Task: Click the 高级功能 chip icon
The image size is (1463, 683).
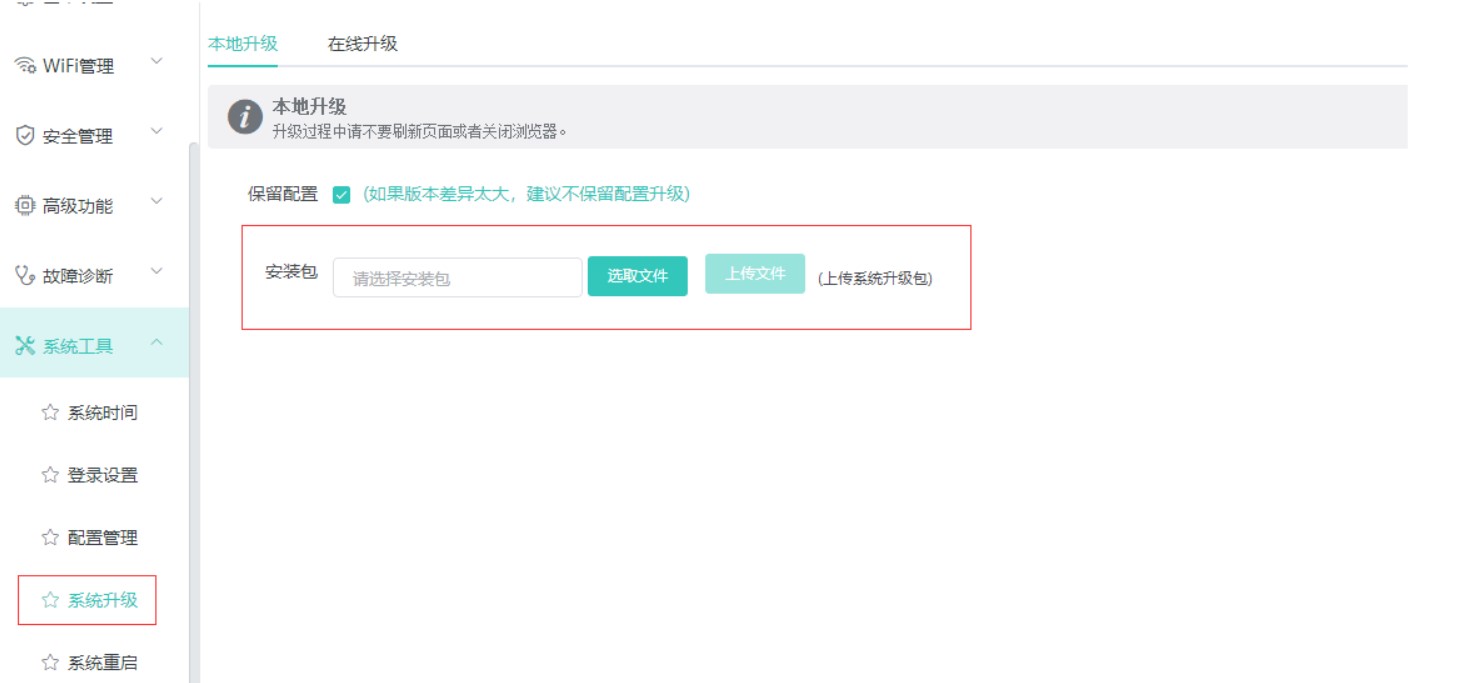Action: (25, 206)
